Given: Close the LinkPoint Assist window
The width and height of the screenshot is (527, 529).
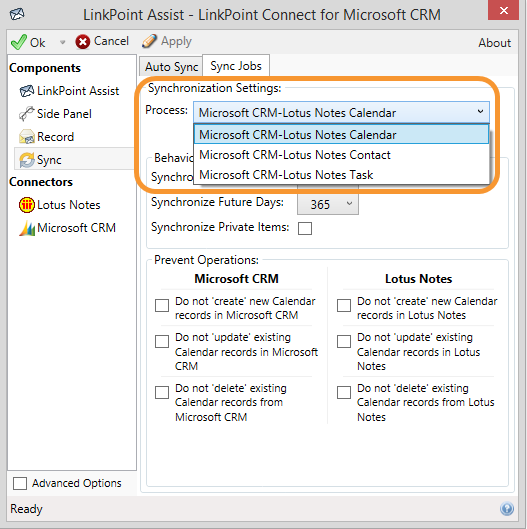Looking at the screenshot, I should coord(503,10).
